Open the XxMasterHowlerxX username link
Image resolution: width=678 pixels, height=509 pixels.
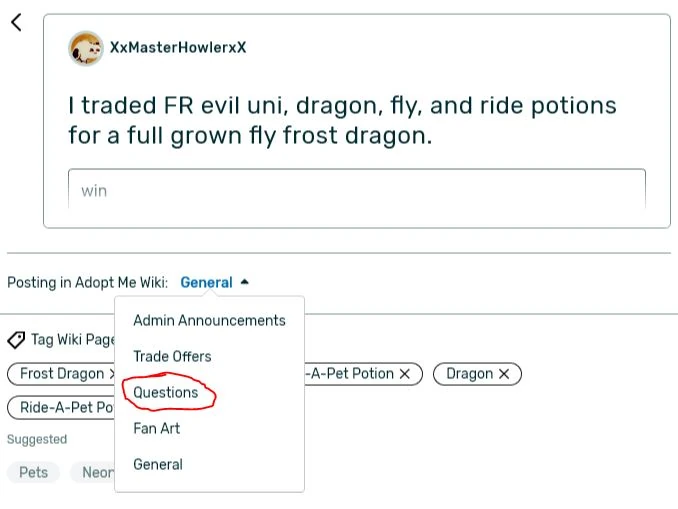[x=178, y=48]
